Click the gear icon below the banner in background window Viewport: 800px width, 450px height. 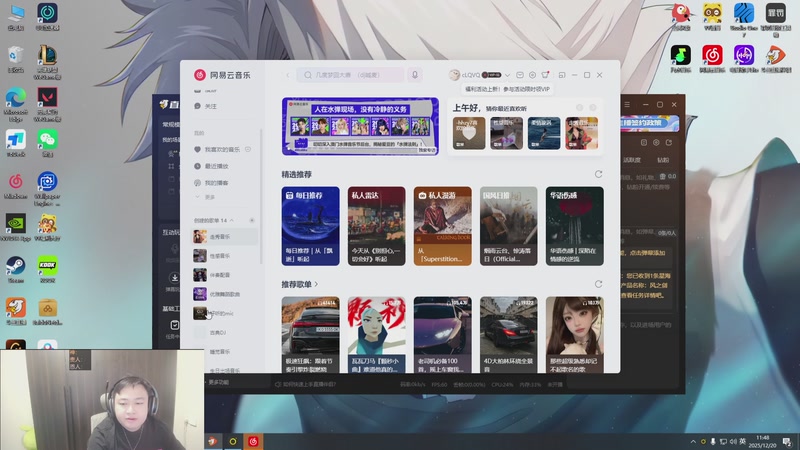pyautogui.click(x=656, y=143)
